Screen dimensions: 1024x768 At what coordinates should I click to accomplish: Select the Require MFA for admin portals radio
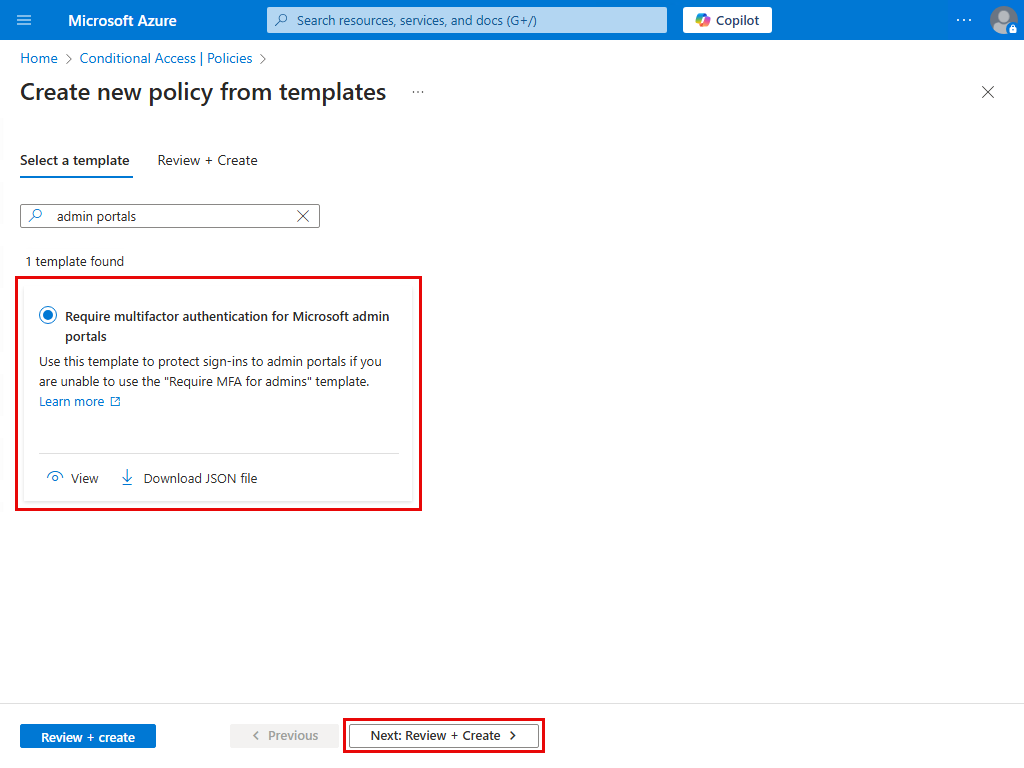48,315
